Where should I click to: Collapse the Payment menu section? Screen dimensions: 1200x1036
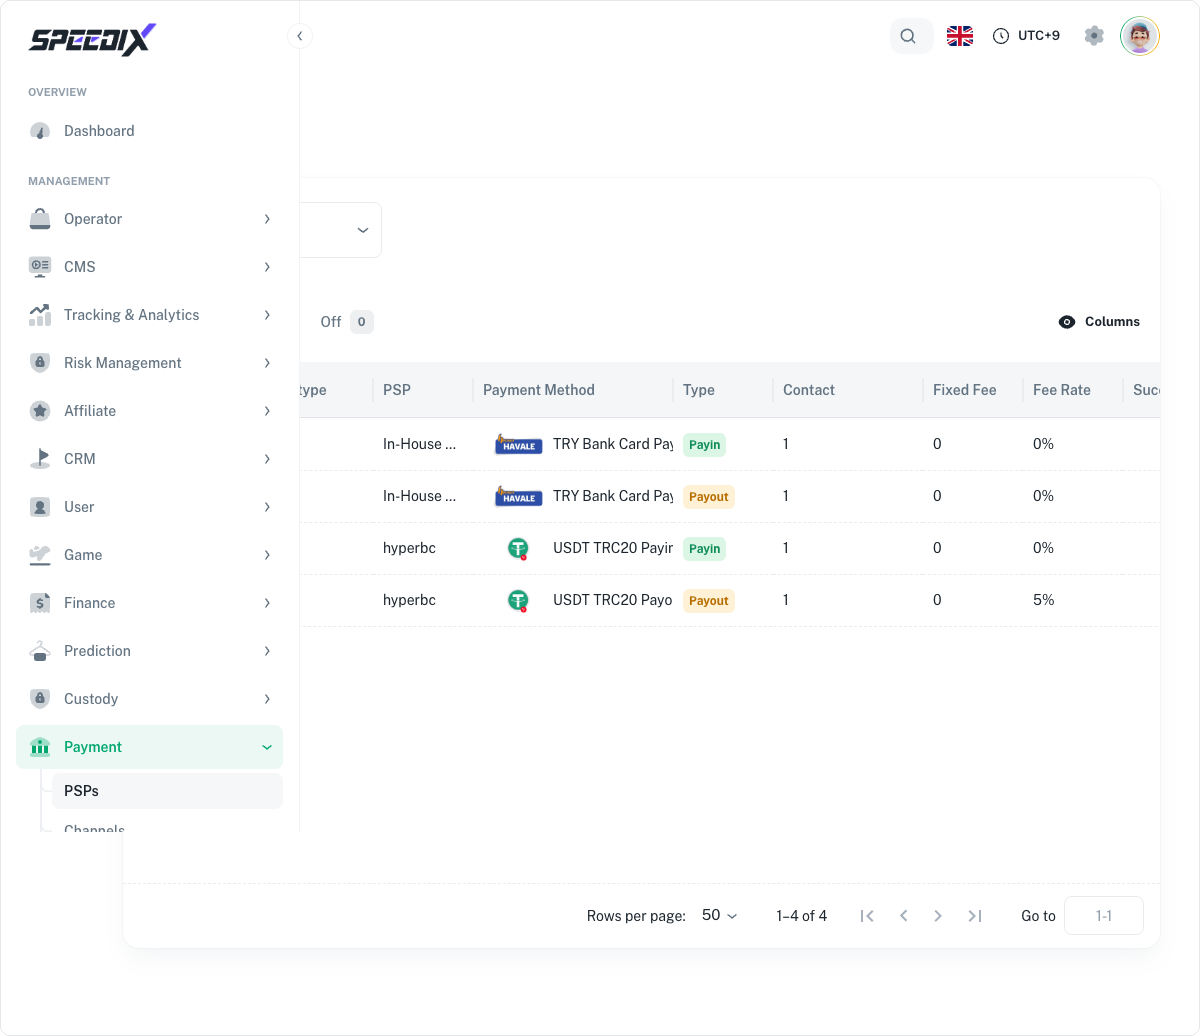pos(150,747)
